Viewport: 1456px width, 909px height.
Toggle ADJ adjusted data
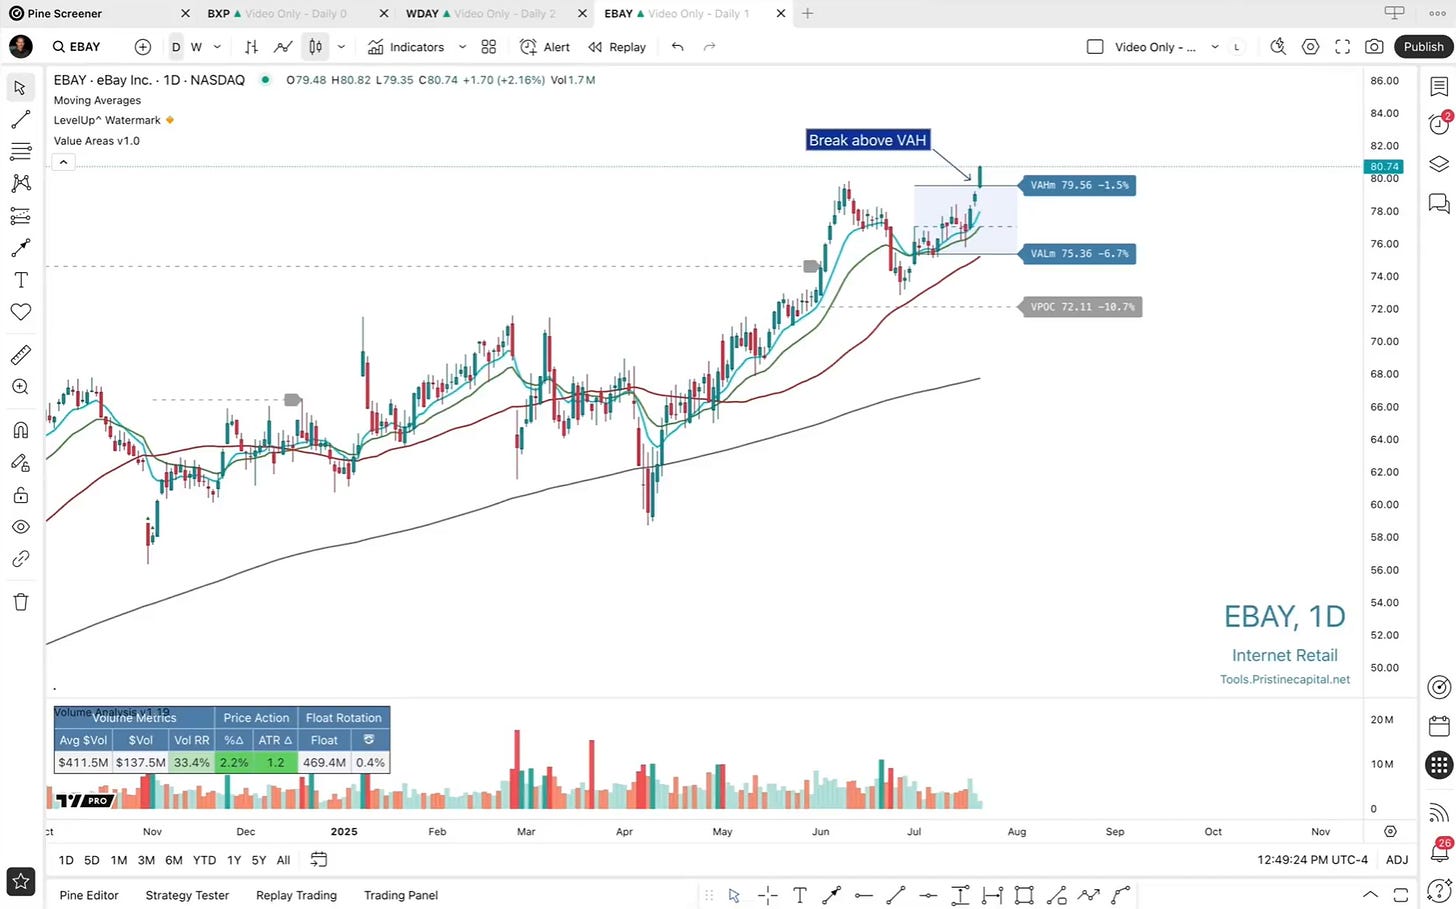[1397, 860]
